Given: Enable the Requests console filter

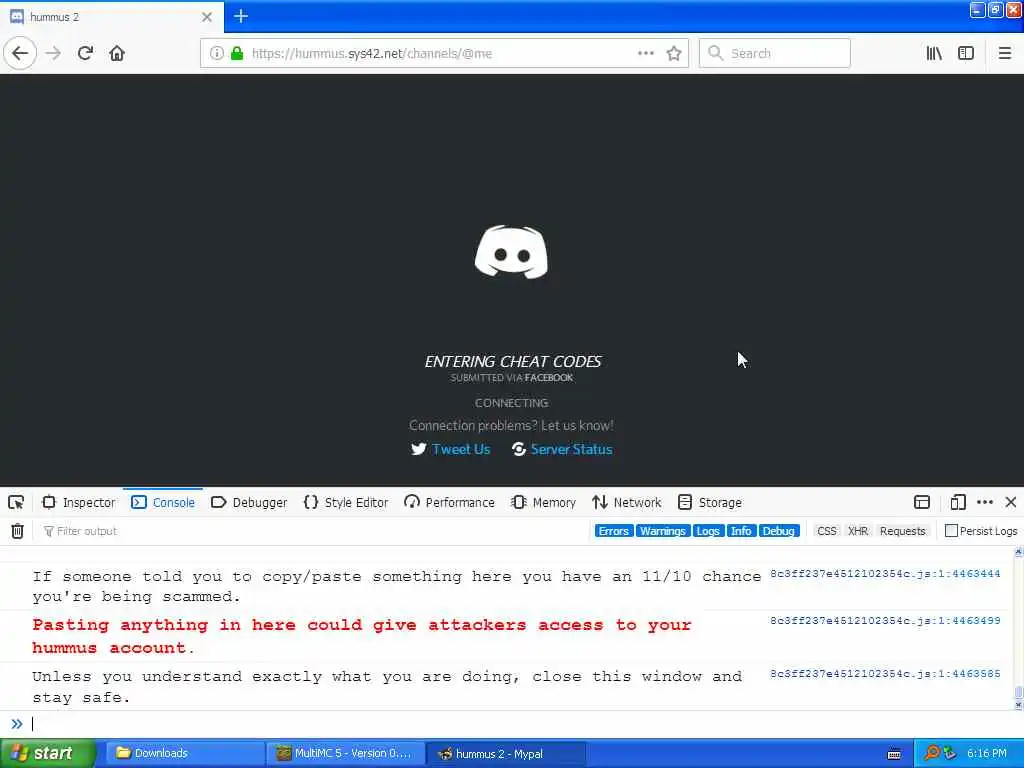Looking at the screenshot, I should [903, 531].
